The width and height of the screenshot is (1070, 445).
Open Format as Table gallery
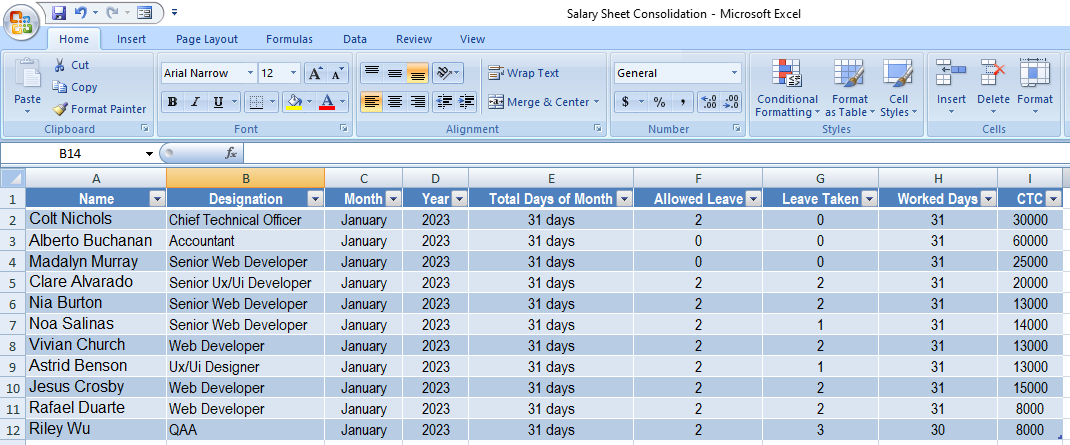[x=850, y=87]
